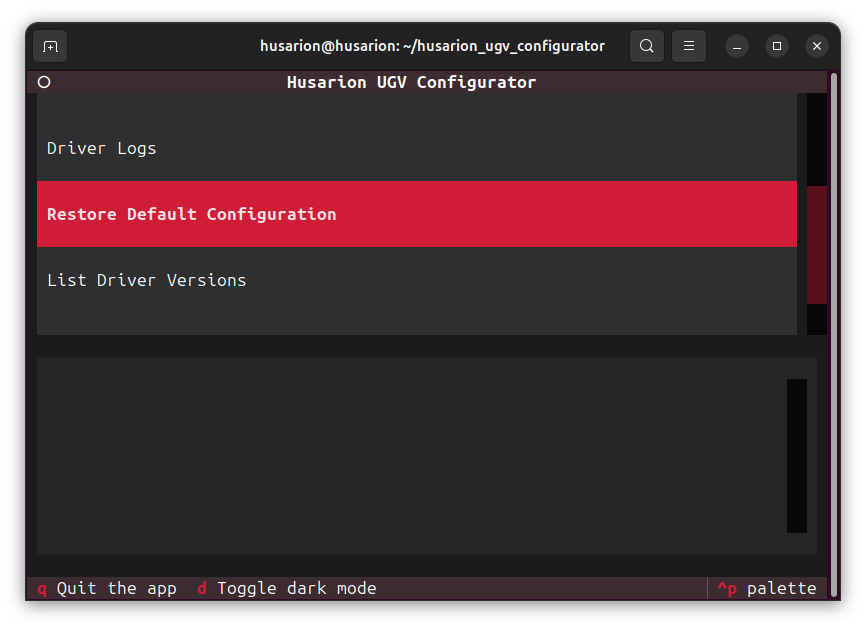Click the terminal window's right-edge scrollbar

[834, 330]
